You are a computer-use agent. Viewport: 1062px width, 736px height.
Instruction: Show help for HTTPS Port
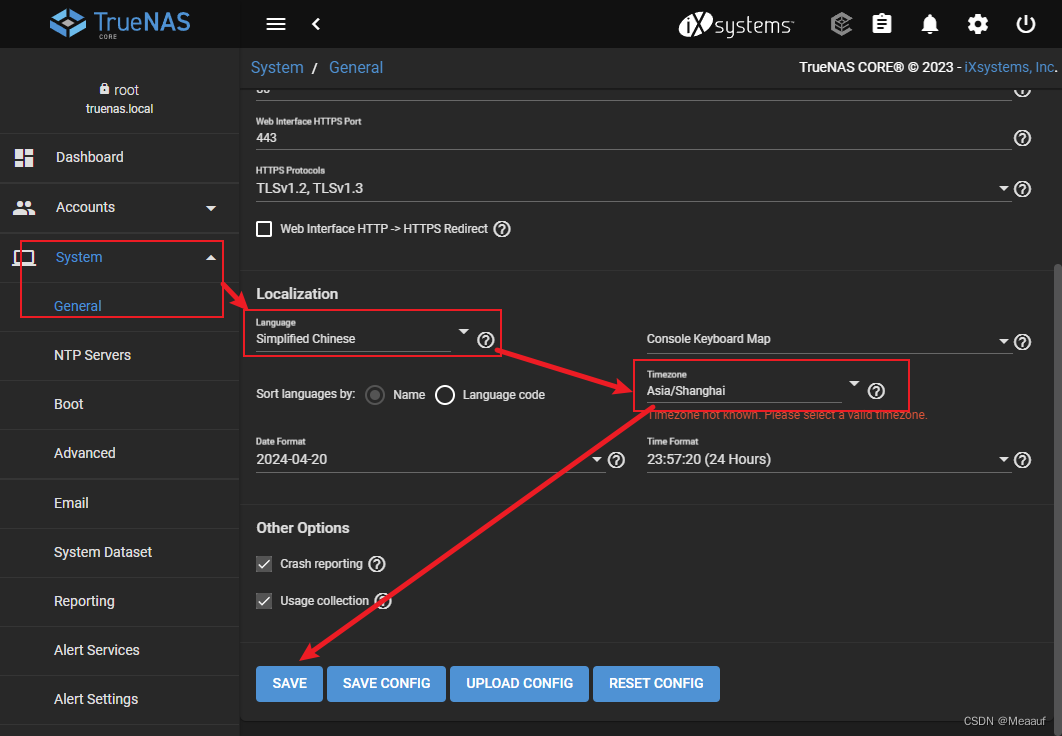(1022, 138)
